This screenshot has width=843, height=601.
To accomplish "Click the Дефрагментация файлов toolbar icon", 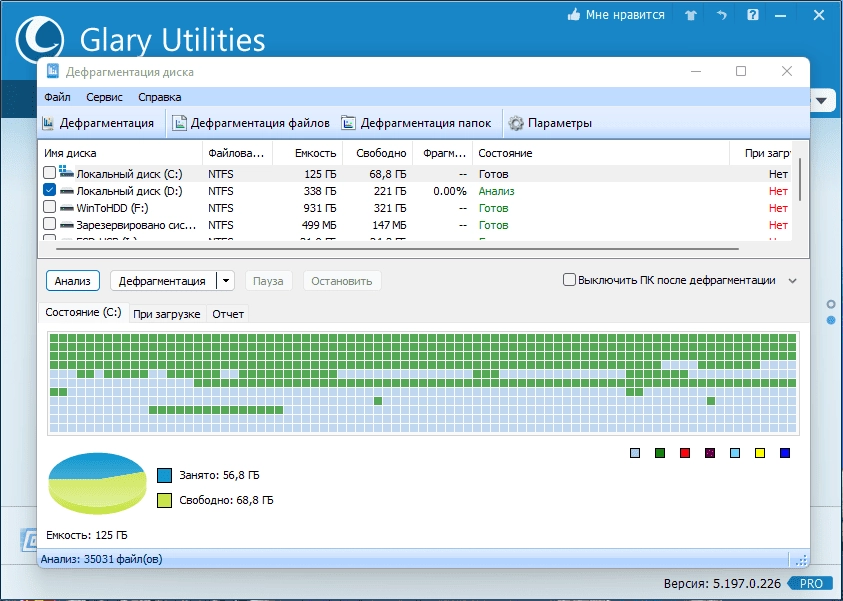I will 179,123.
